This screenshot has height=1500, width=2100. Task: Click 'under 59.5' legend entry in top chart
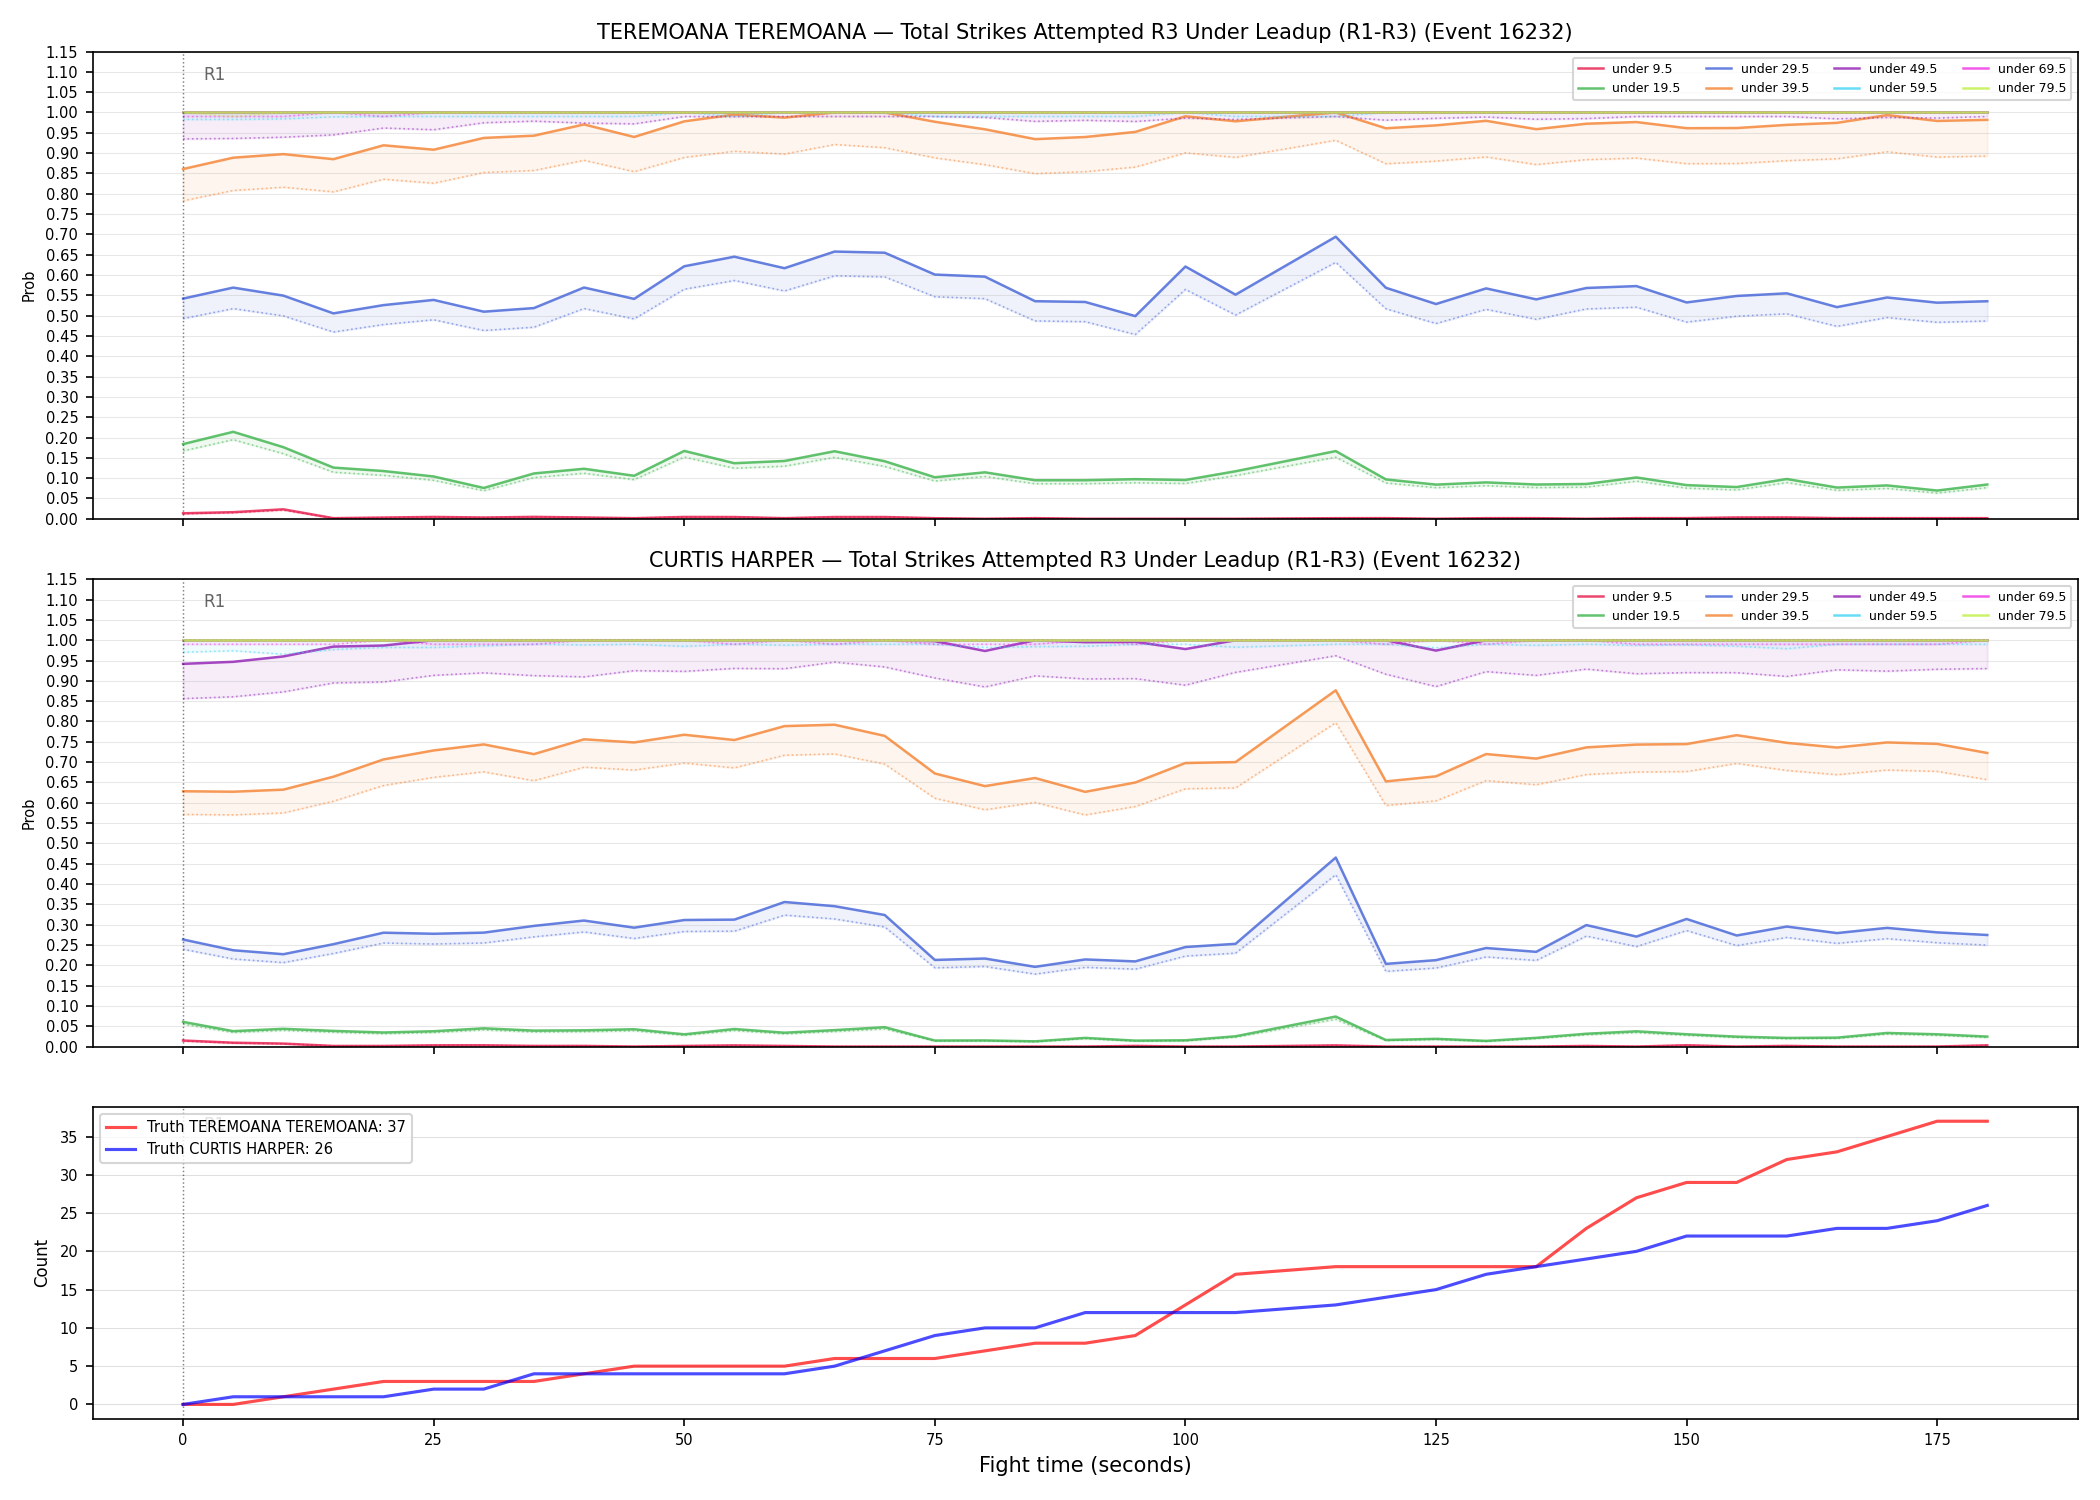click(1886, 88)
